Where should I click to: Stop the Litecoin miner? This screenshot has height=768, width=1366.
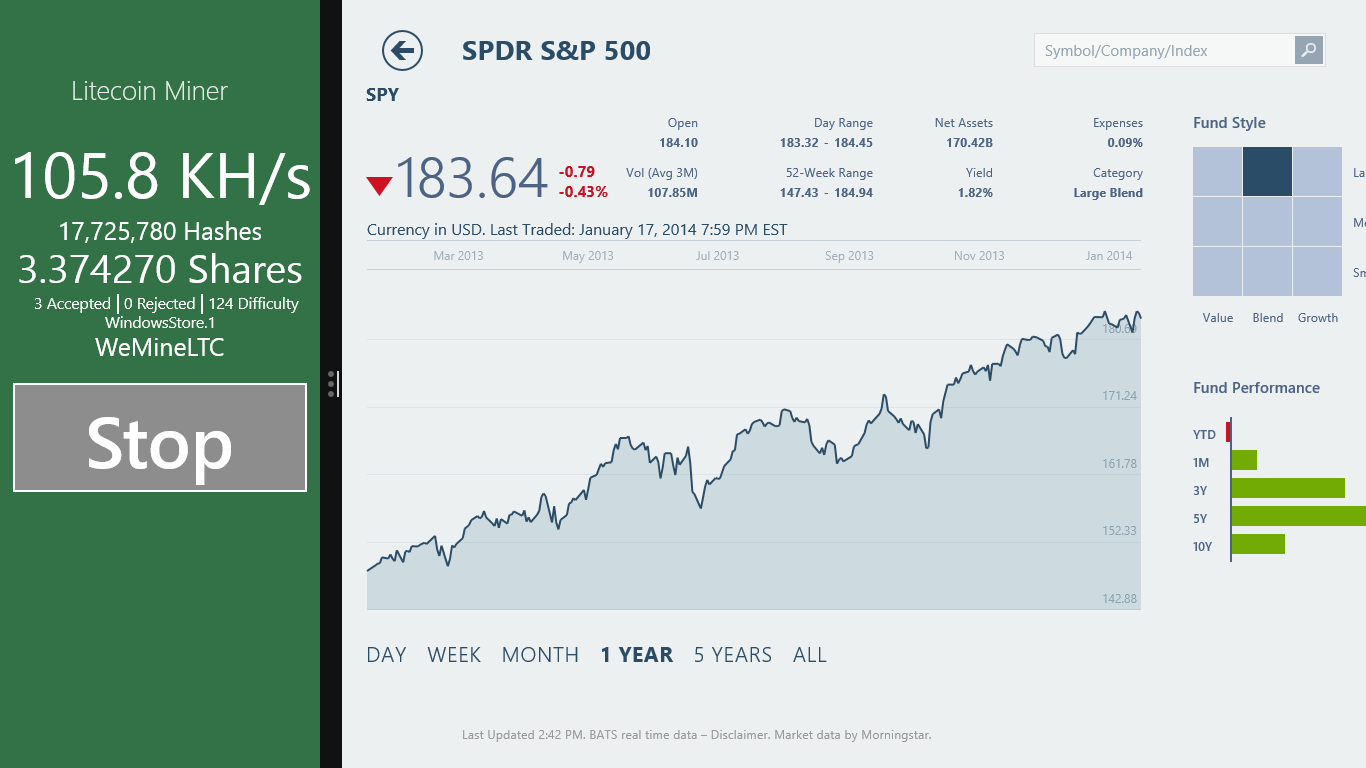(160, 438)
